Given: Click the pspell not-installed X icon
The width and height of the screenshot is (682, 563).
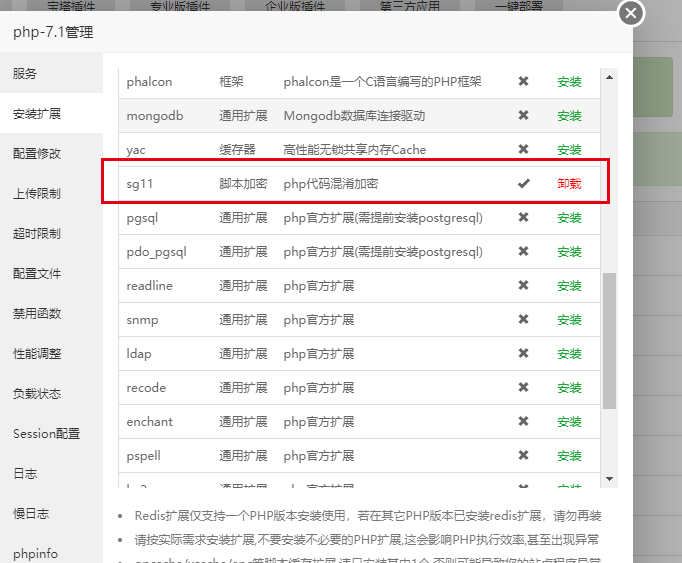Looking at the screenshot, I should (x=523, y=455).
